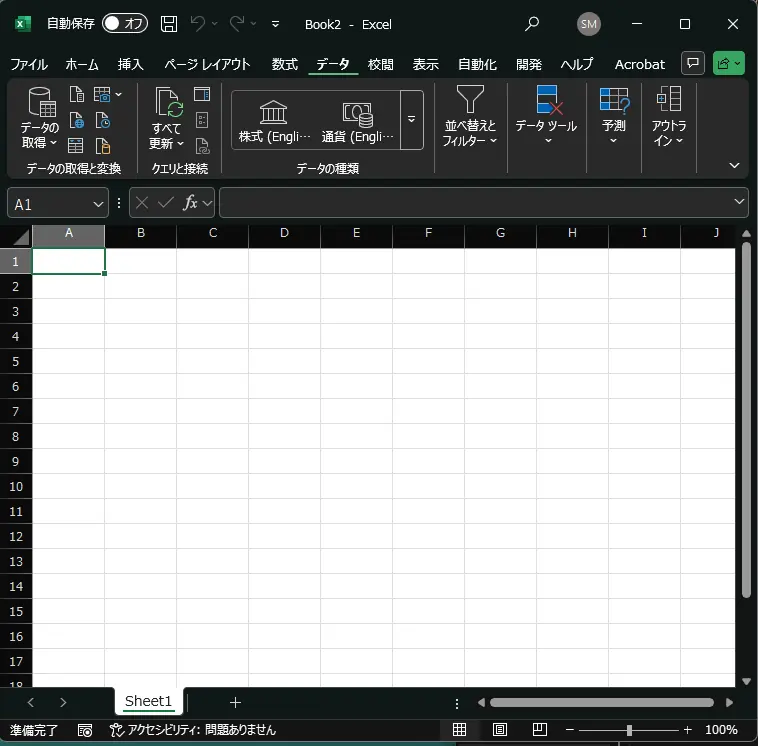This screenshot has height=746, width=758.
Task: Switch to the Acrobat tab
Action: [x=640, y=64]
